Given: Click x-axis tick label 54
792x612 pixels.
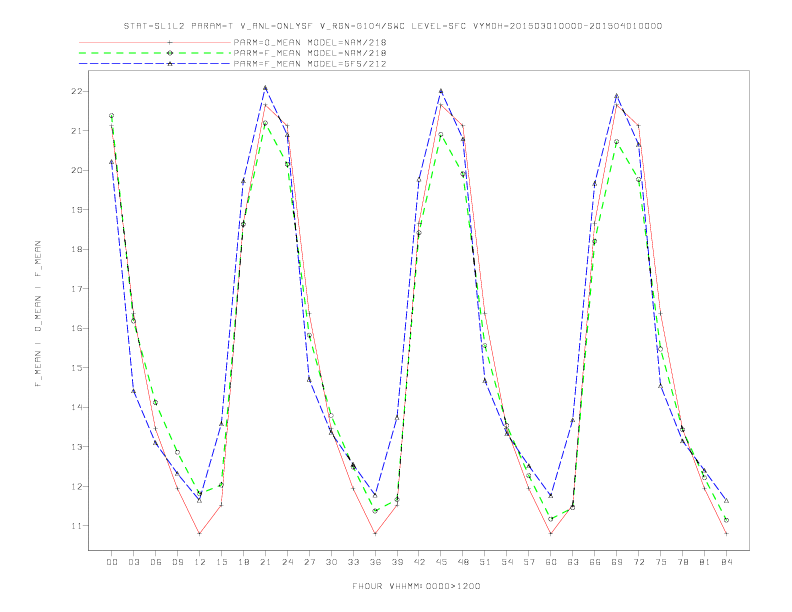Looking at the screenshot, I should coord(507,562).
